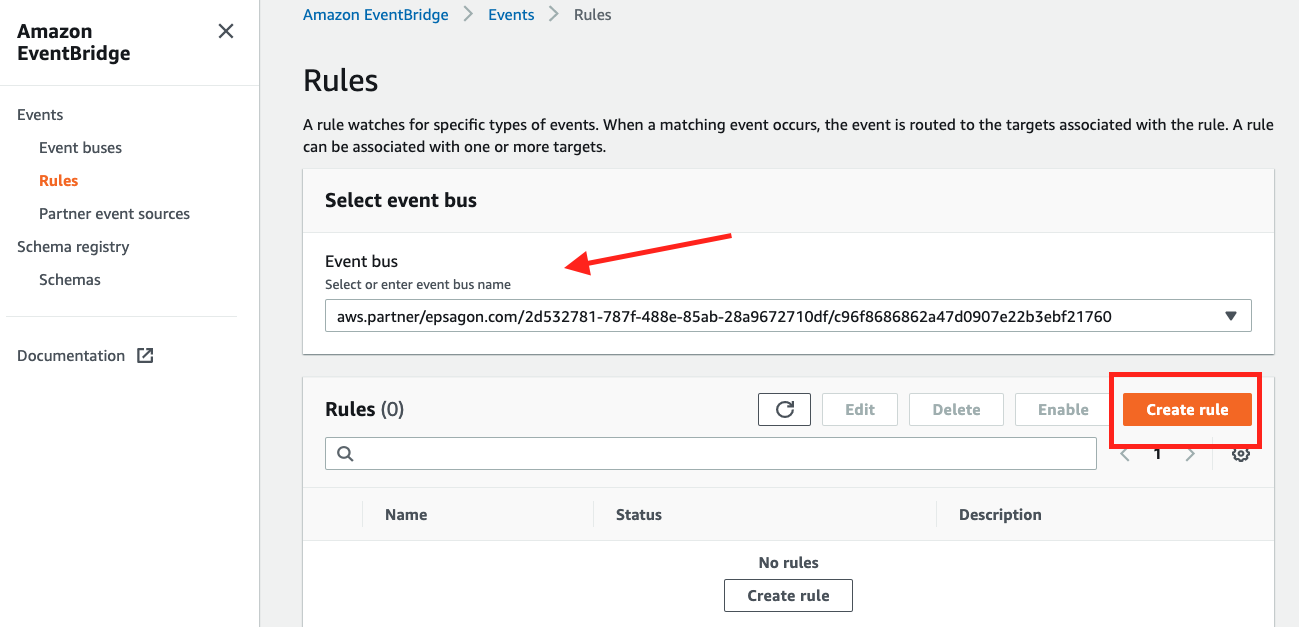This screenshot has width=1299, height=627.
Task: Click the Delete button
Action: (956, 409)
